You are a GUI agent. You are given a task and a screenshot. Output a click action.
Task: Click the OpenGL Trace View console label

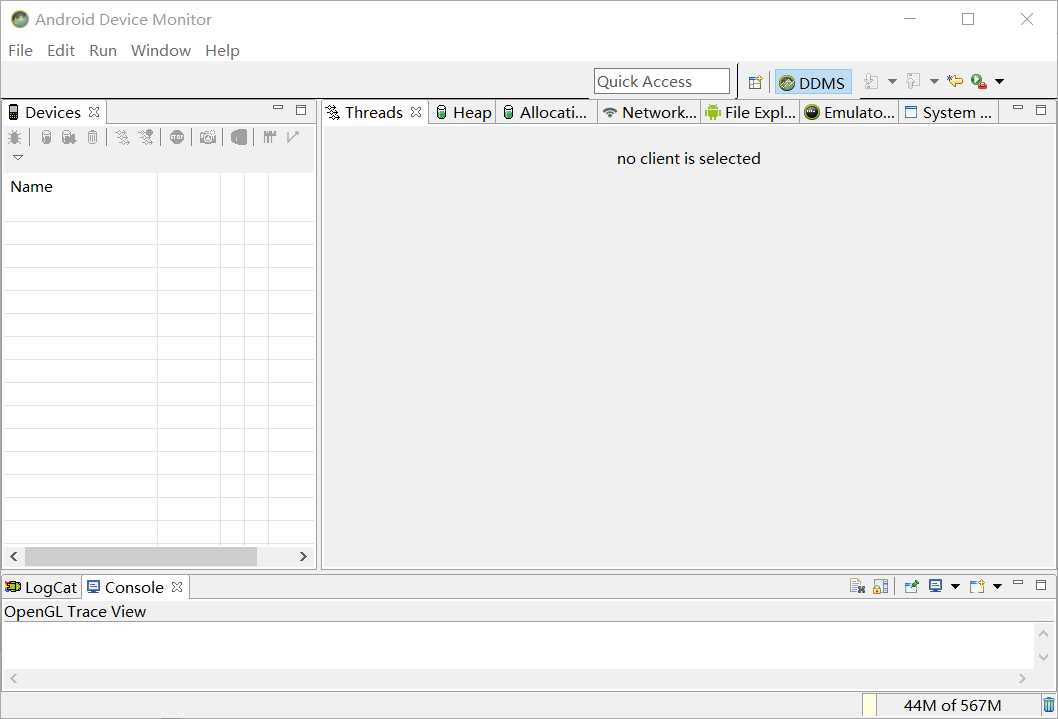75,612
